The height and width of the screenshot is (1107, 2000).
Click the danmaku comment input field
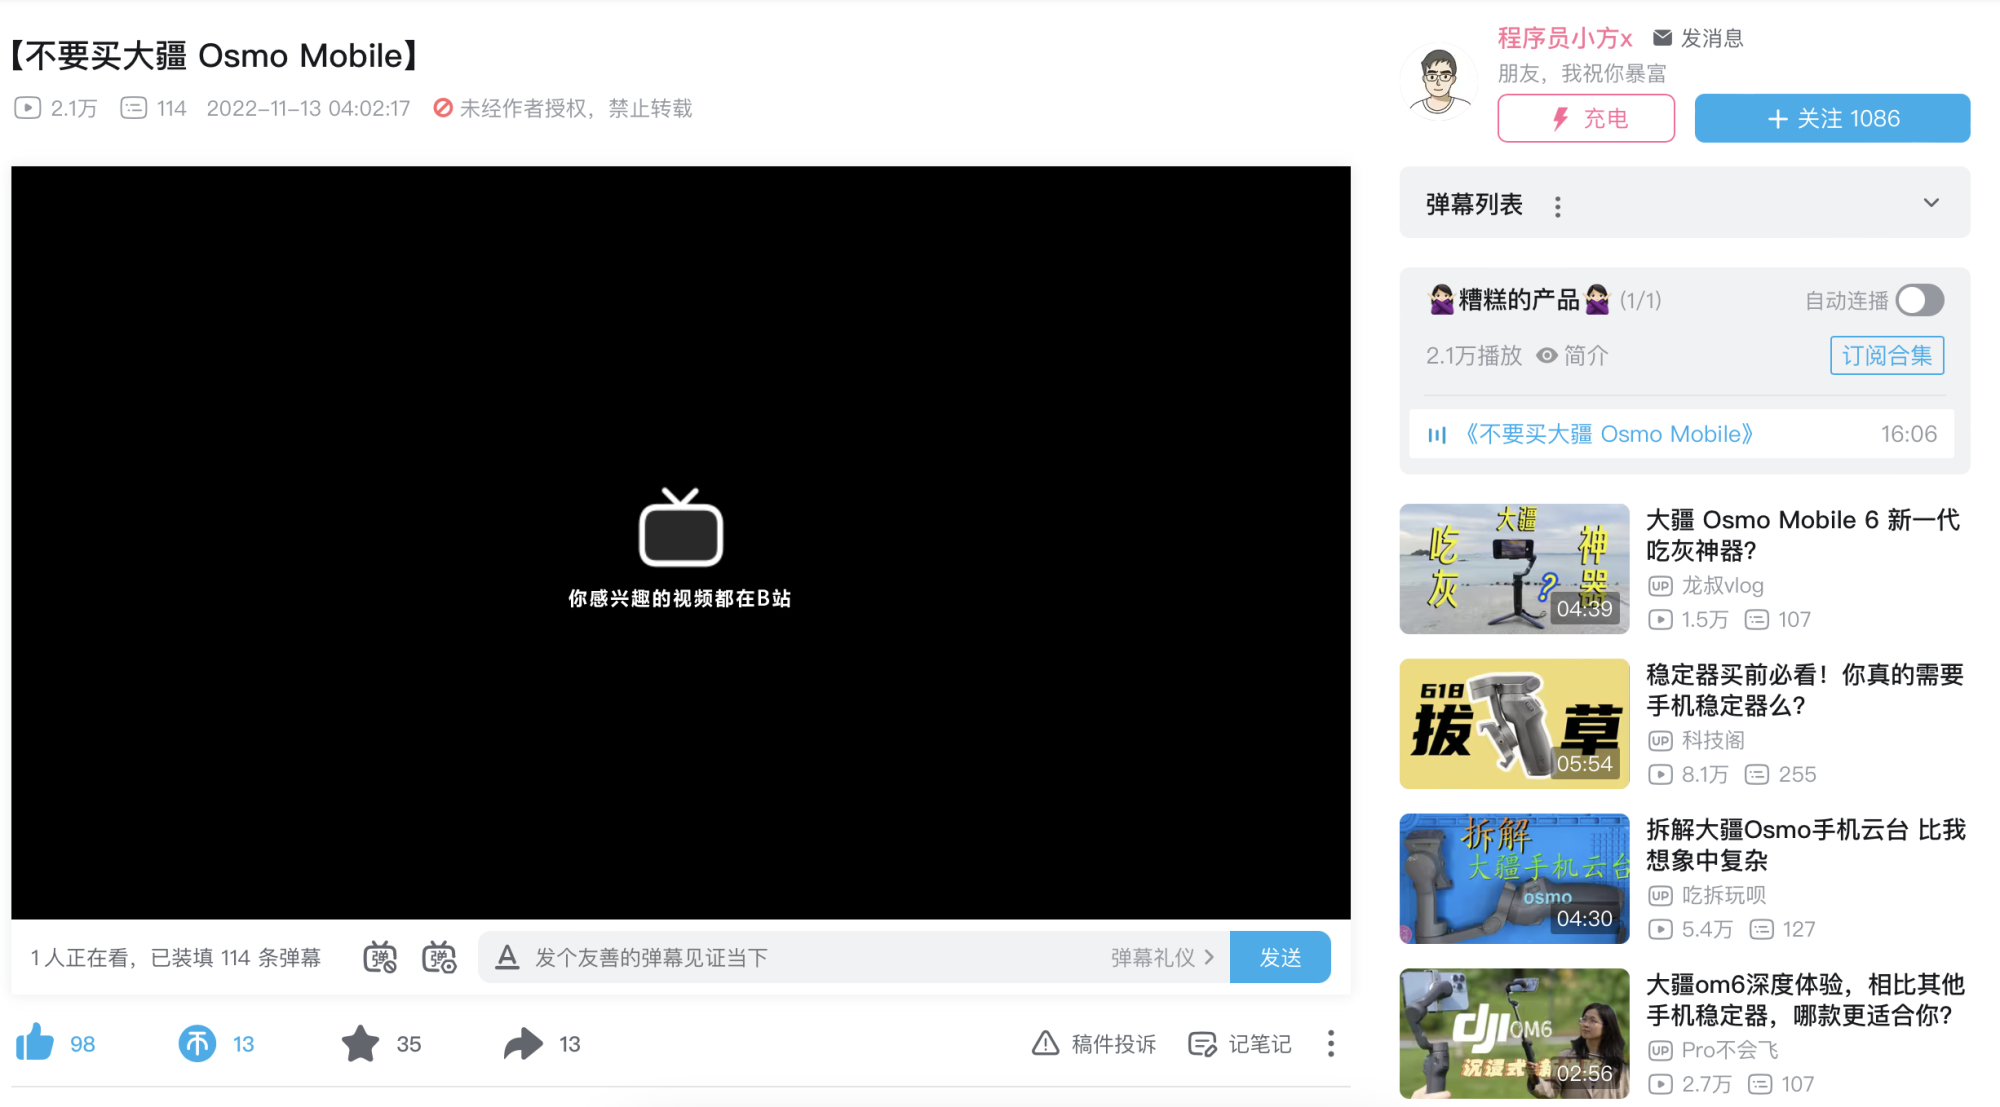800,957
